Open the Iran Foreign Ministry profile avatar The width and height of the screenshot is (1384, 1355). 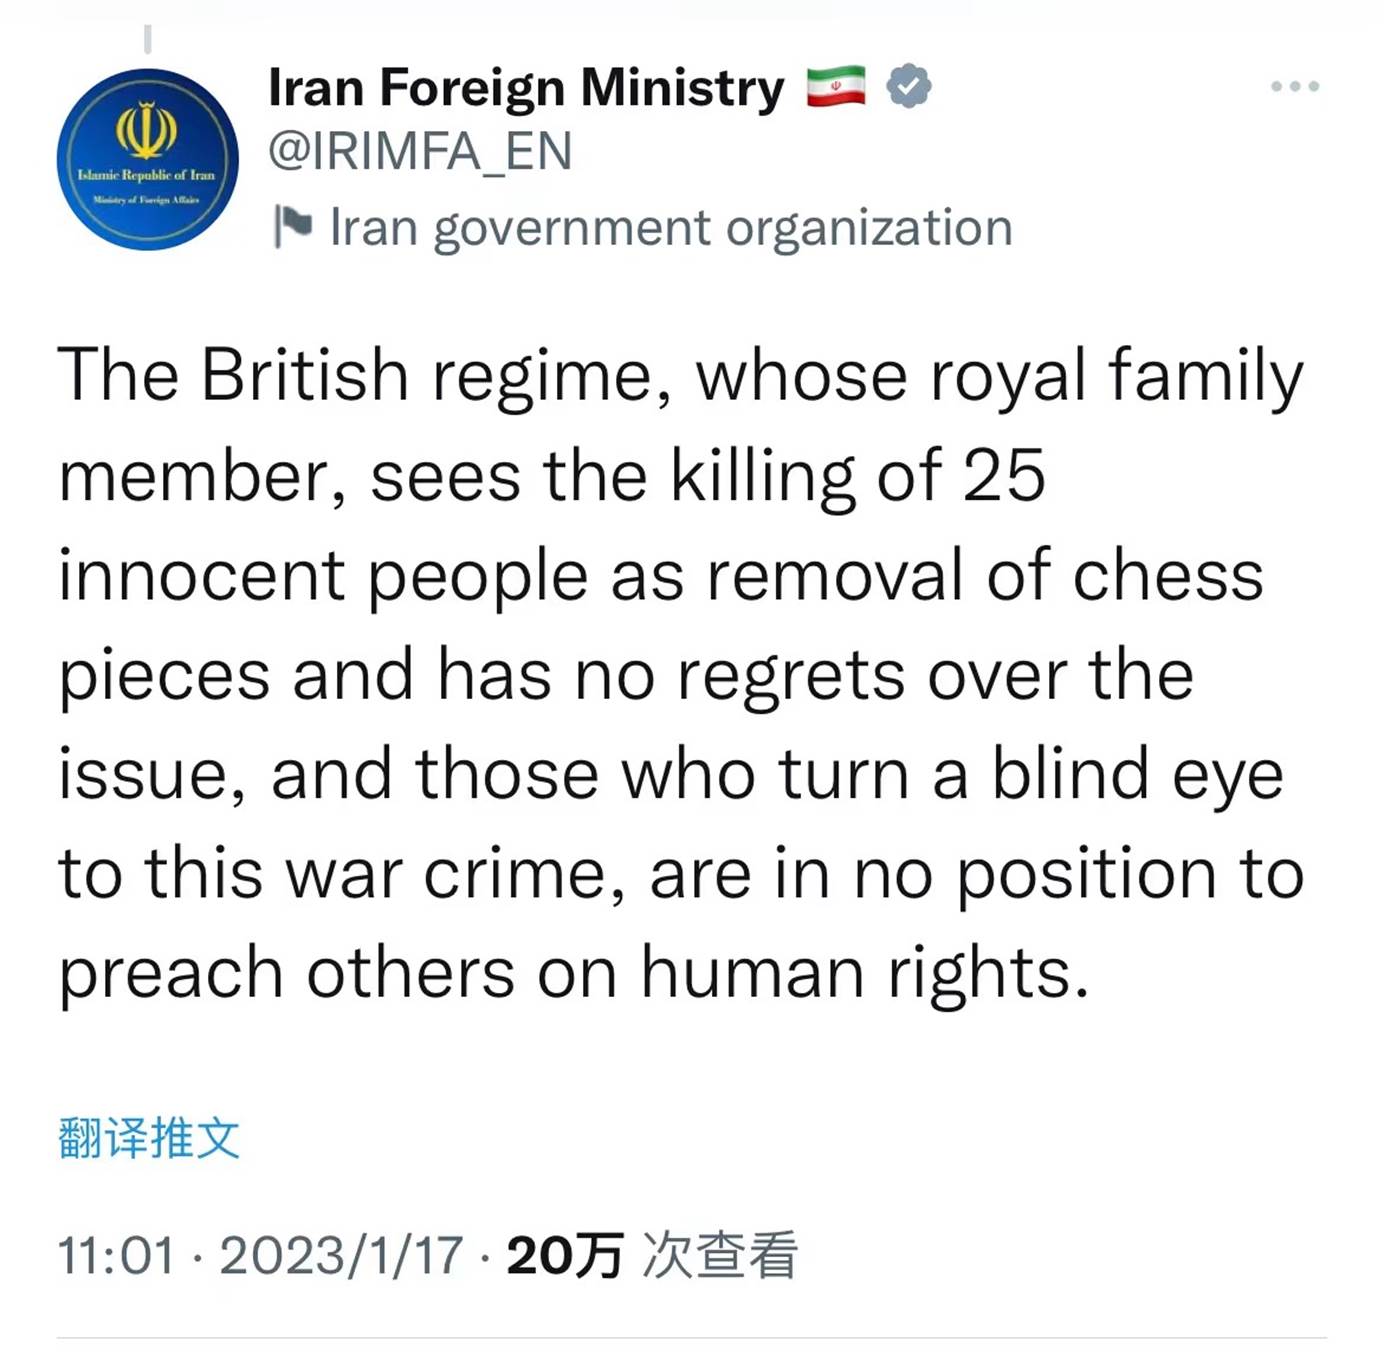tap(147, 159)
